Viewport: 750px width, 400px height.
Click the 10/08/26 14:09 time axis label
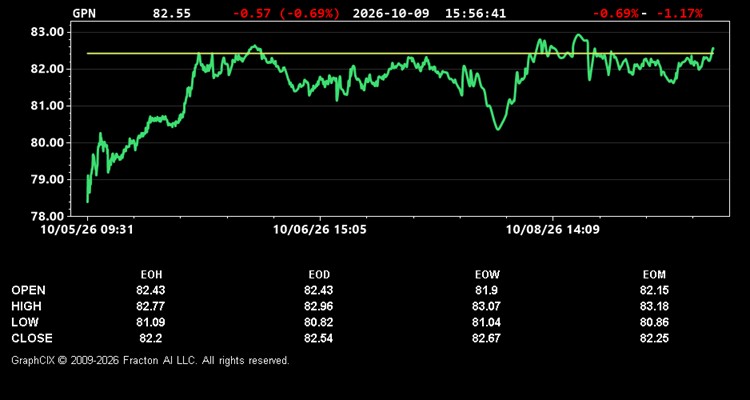553,230
